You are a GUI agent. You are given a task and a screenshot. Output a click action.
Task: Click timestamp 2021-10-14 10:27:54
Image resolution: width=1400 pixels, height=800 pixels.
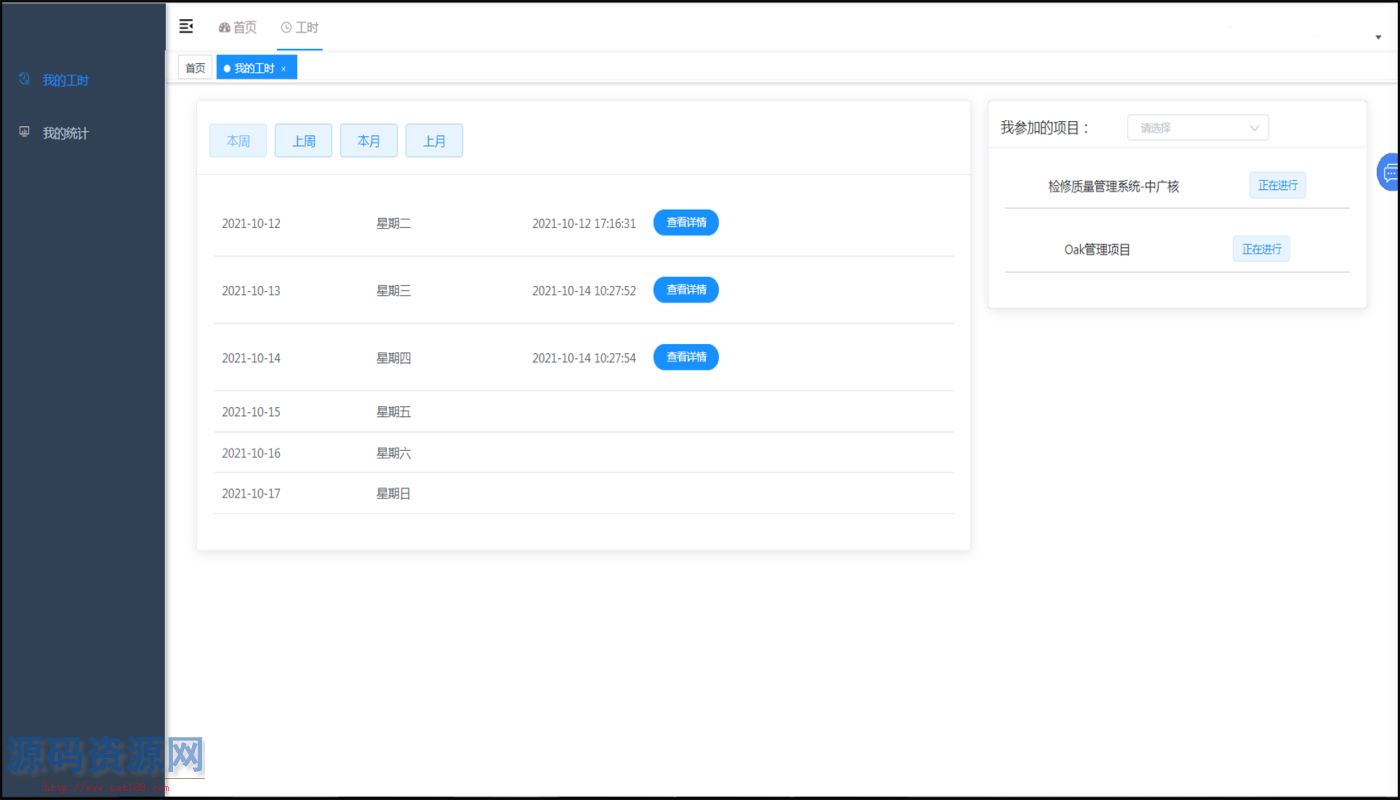[584, 358]
